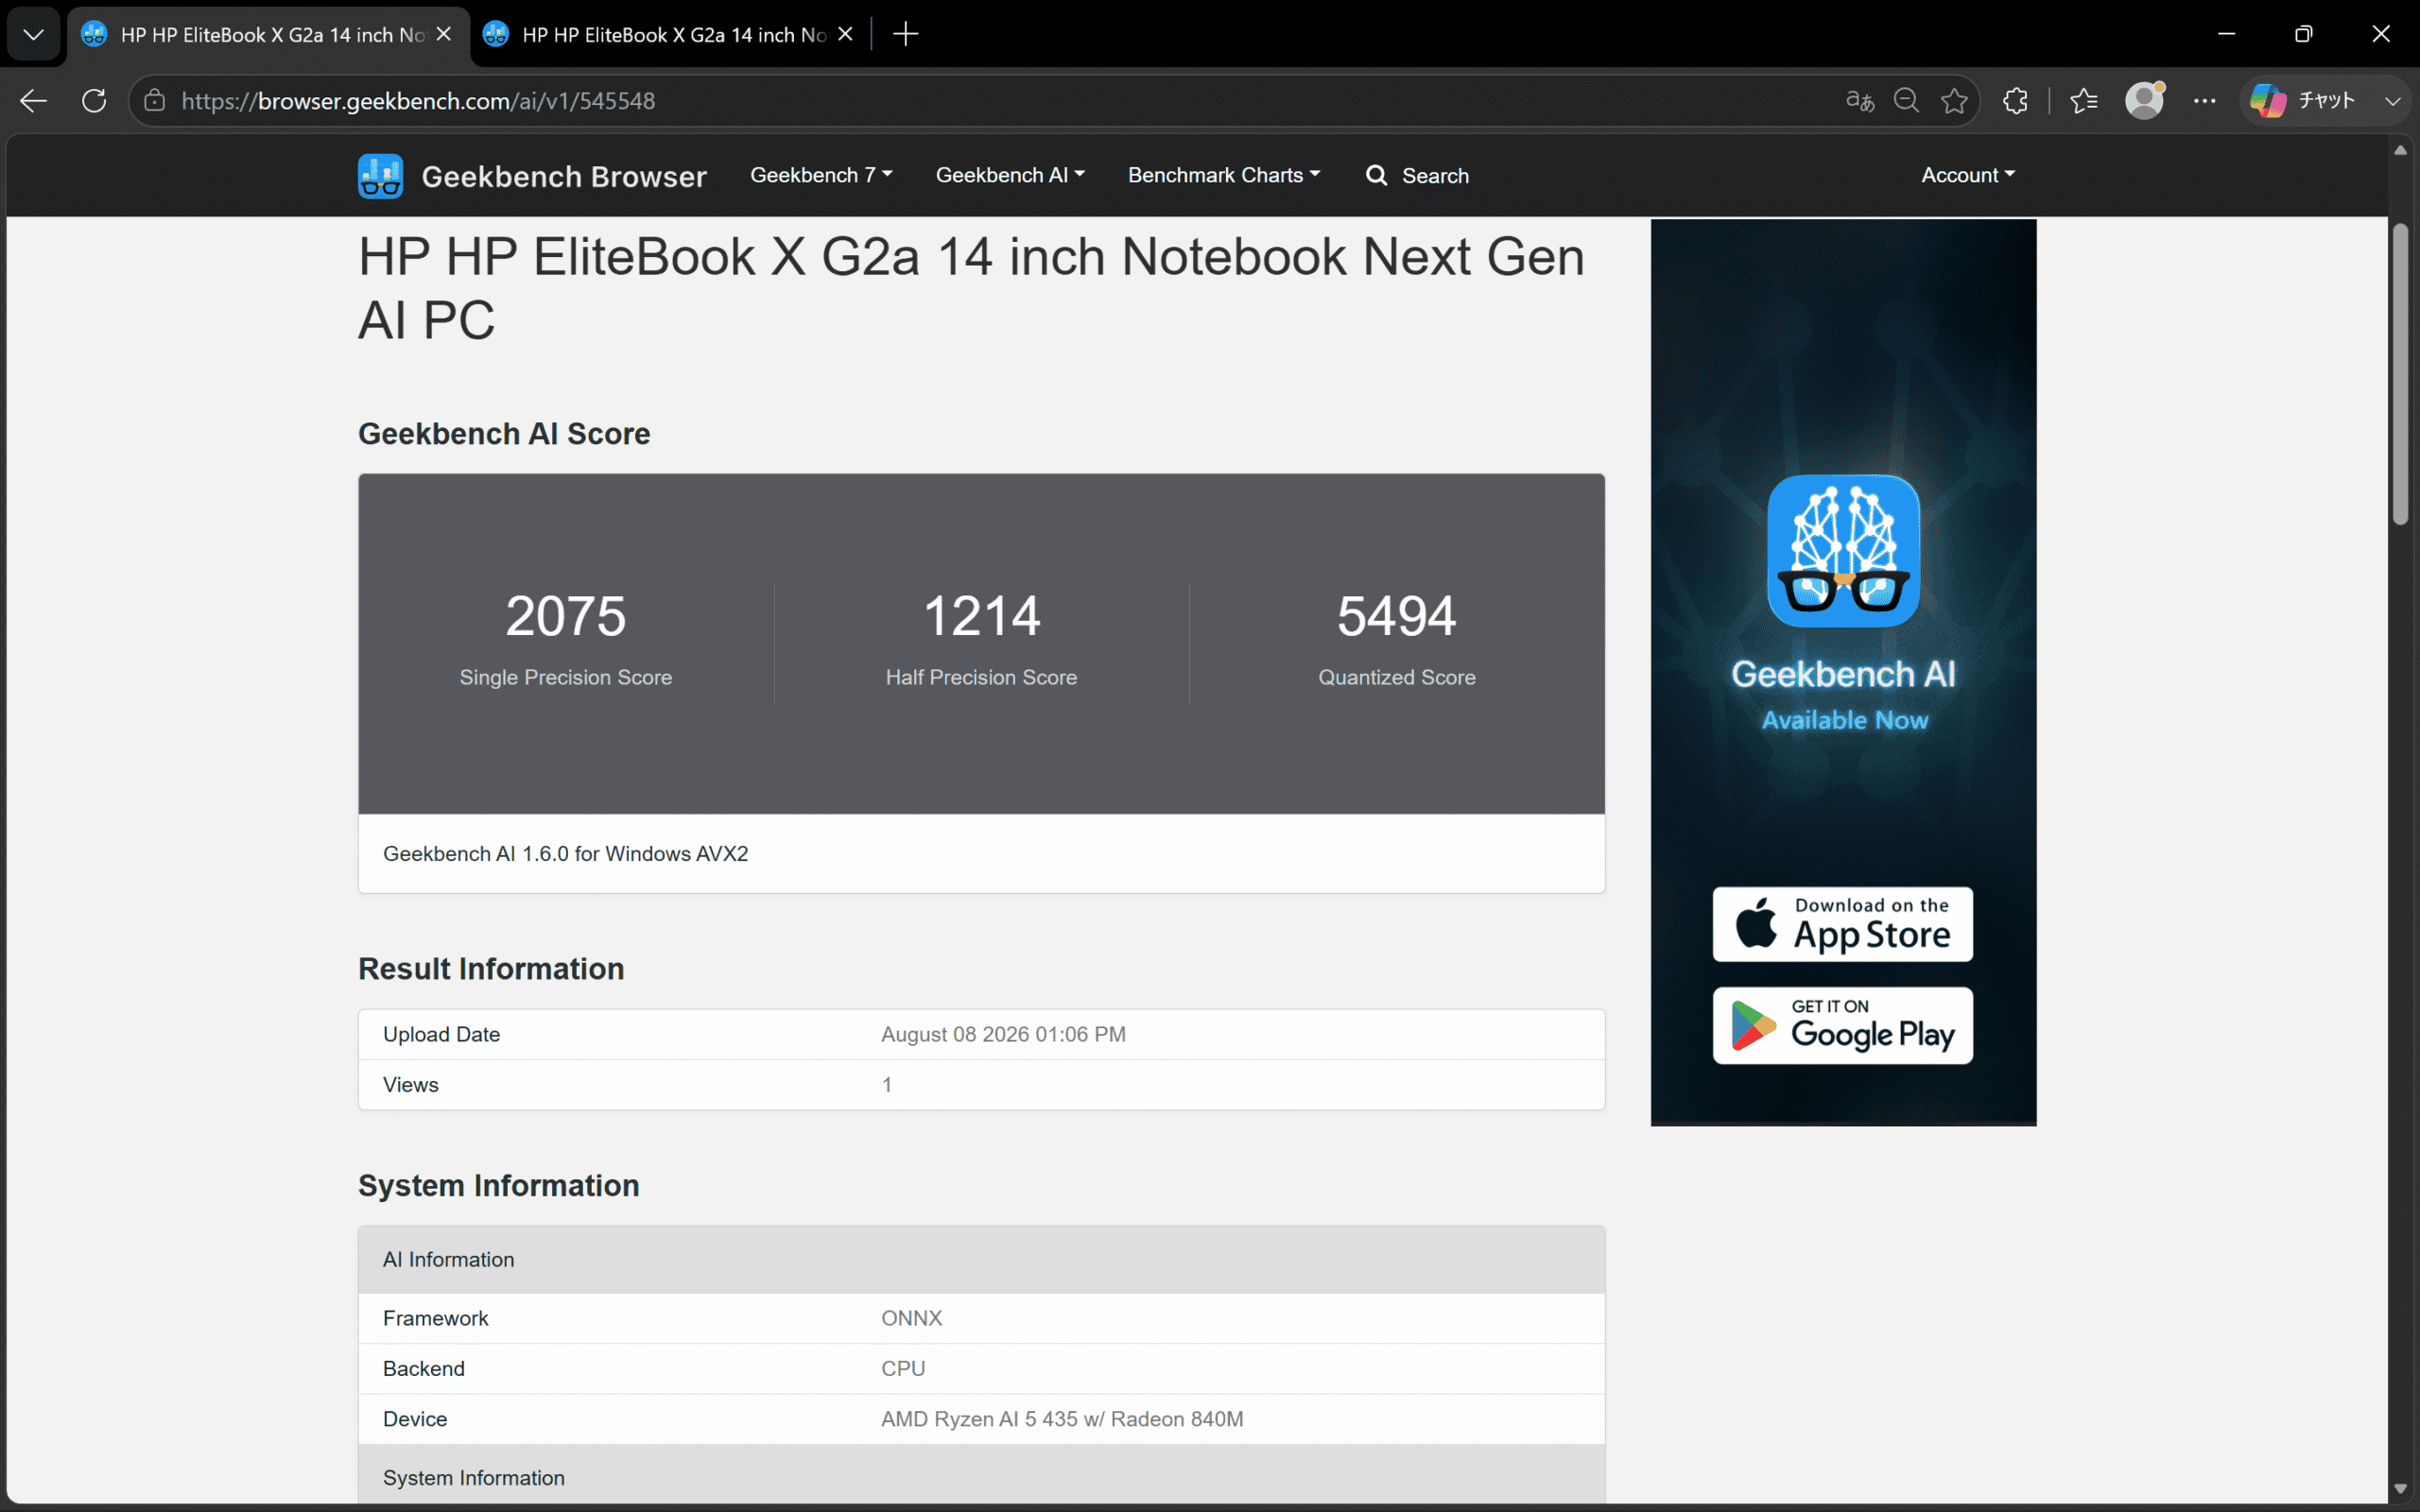Image resolution: width=2420 pixels, height=1512 pixels.
Task: Open the browser settings ellipsis menu
Action: (2204, 101)
